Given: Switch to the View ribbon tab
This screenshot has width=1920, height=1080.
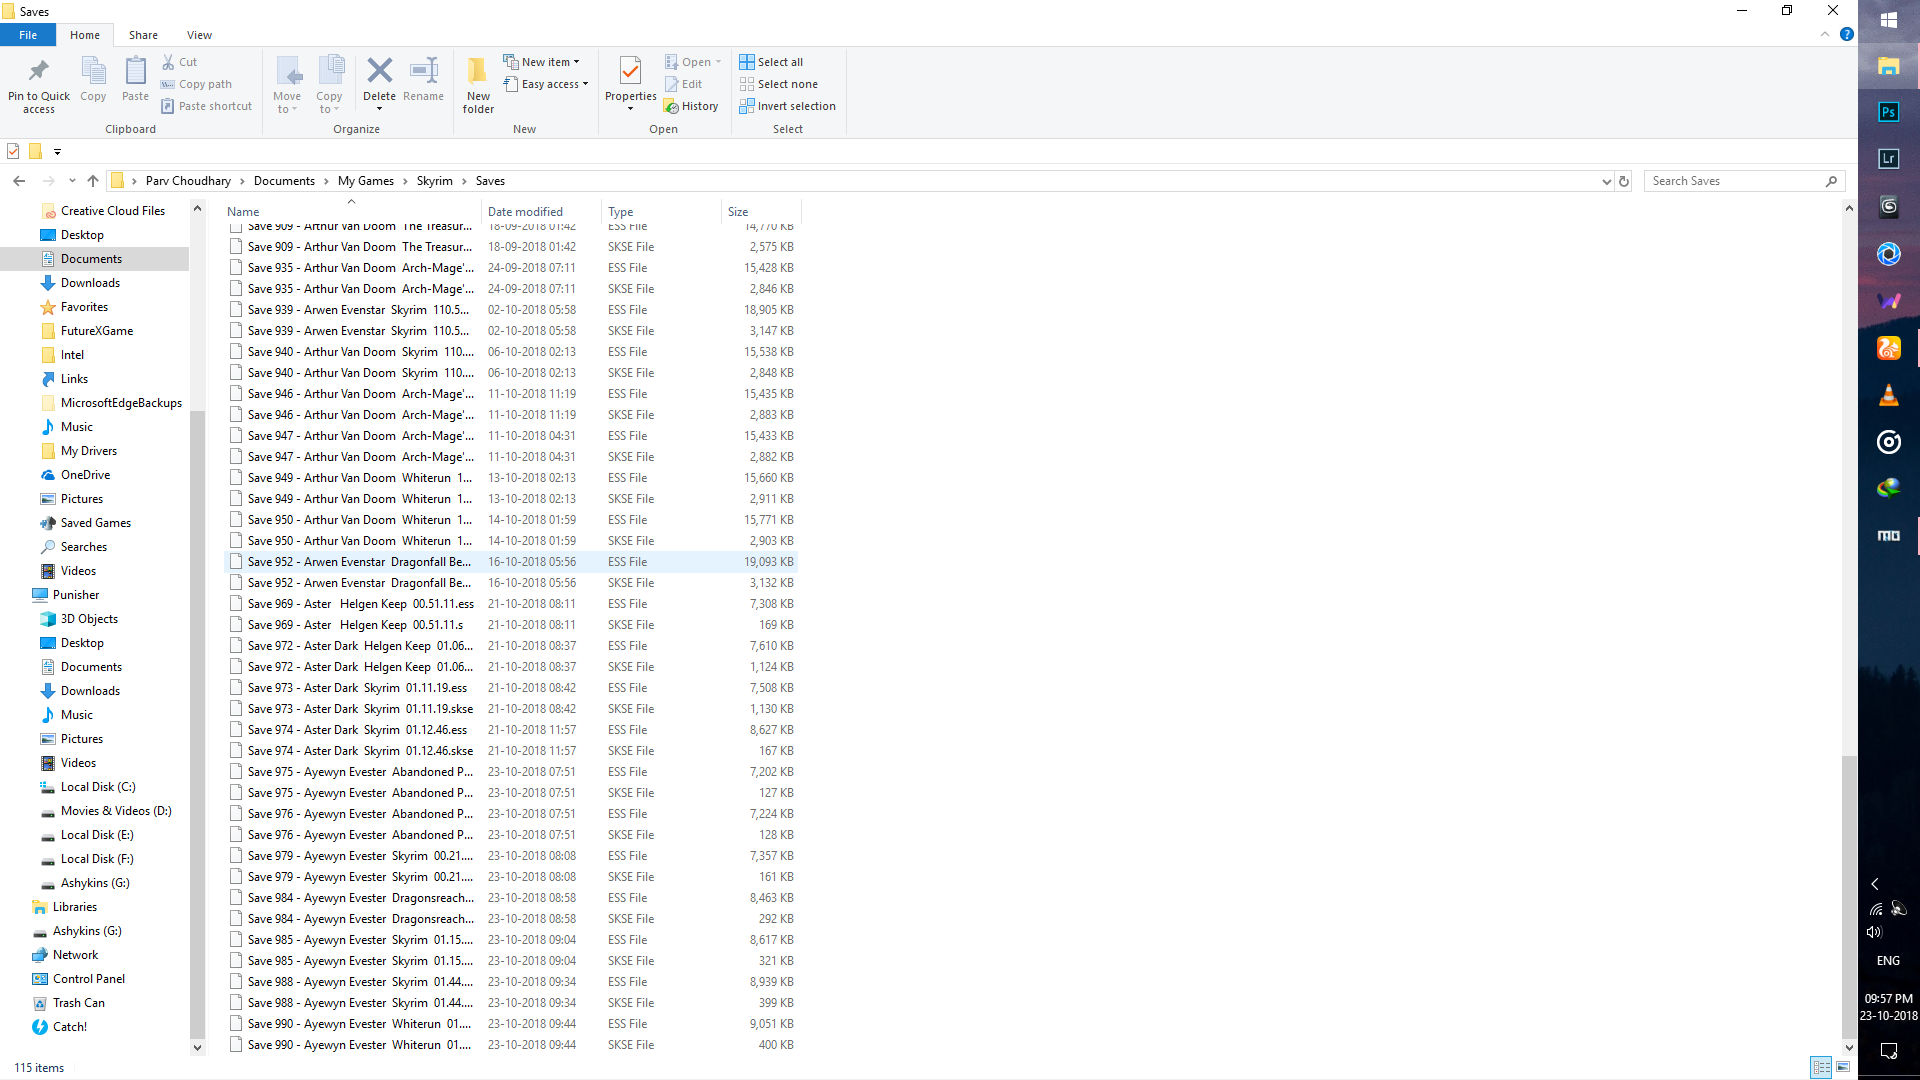Looking at the screenshot, I should 199,35.
